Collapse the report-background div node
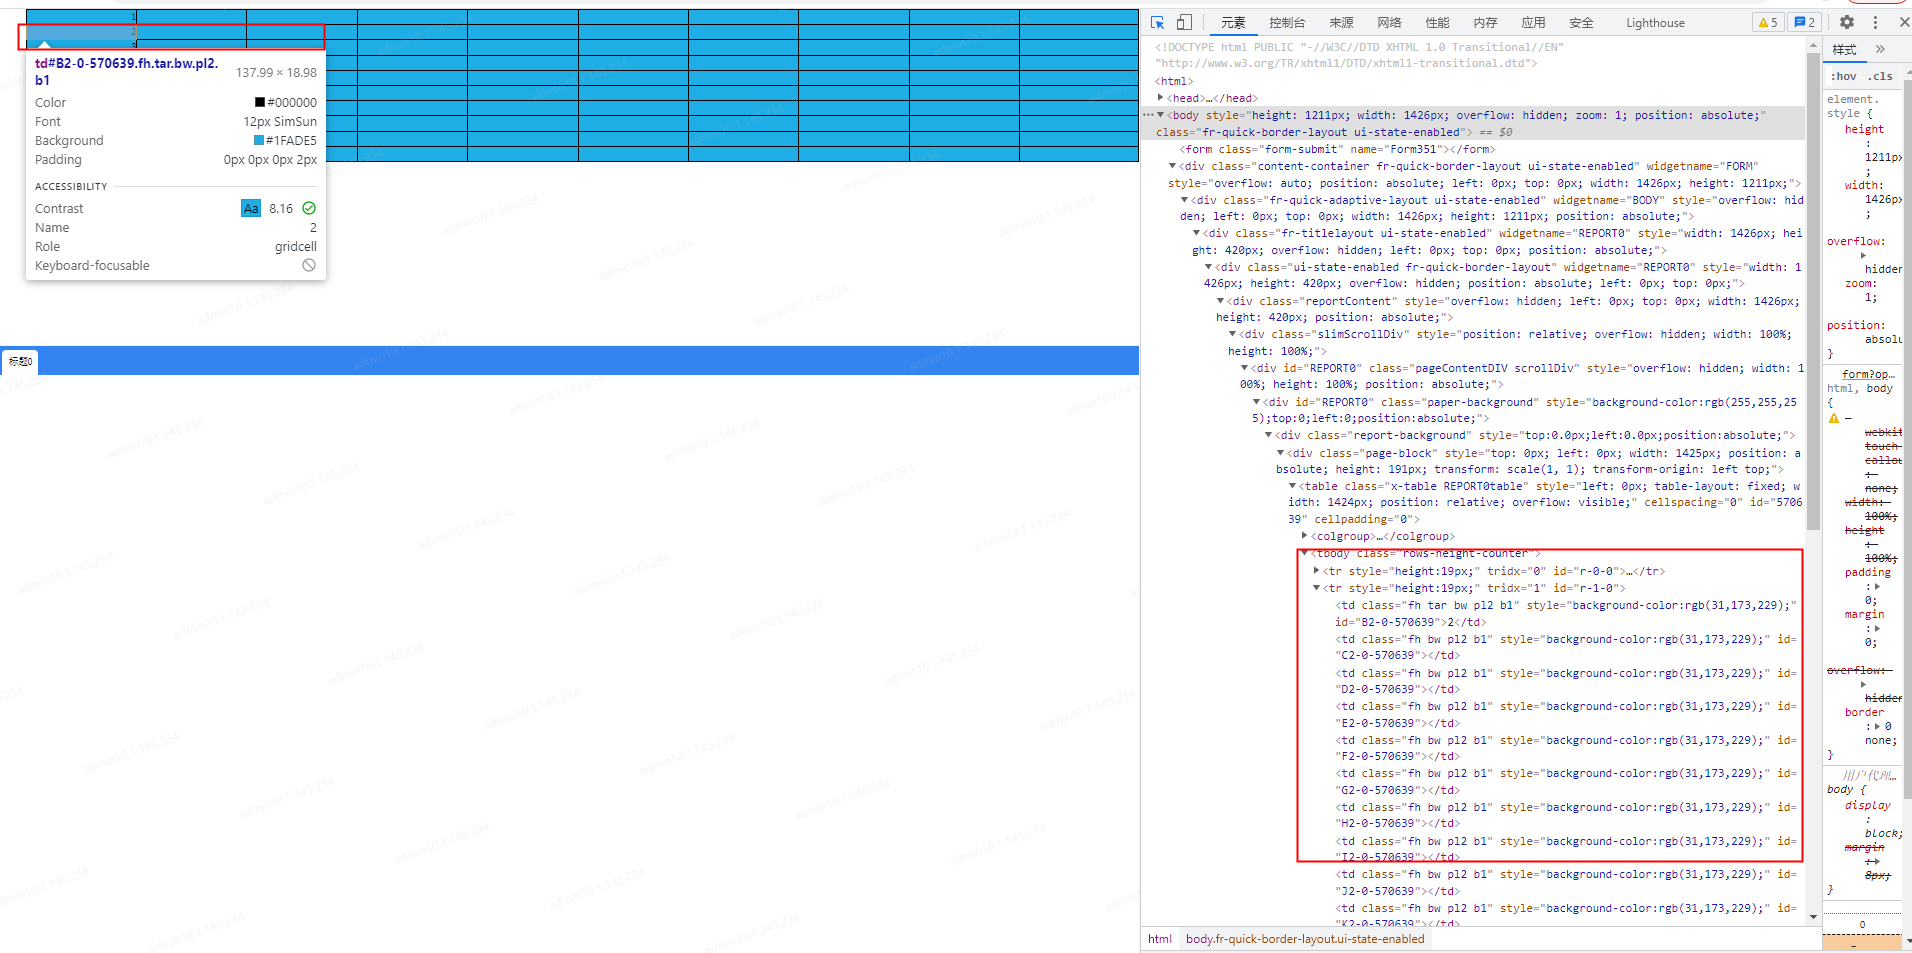This screenshot has width=1912, height=953. [x=1269, y=435]
